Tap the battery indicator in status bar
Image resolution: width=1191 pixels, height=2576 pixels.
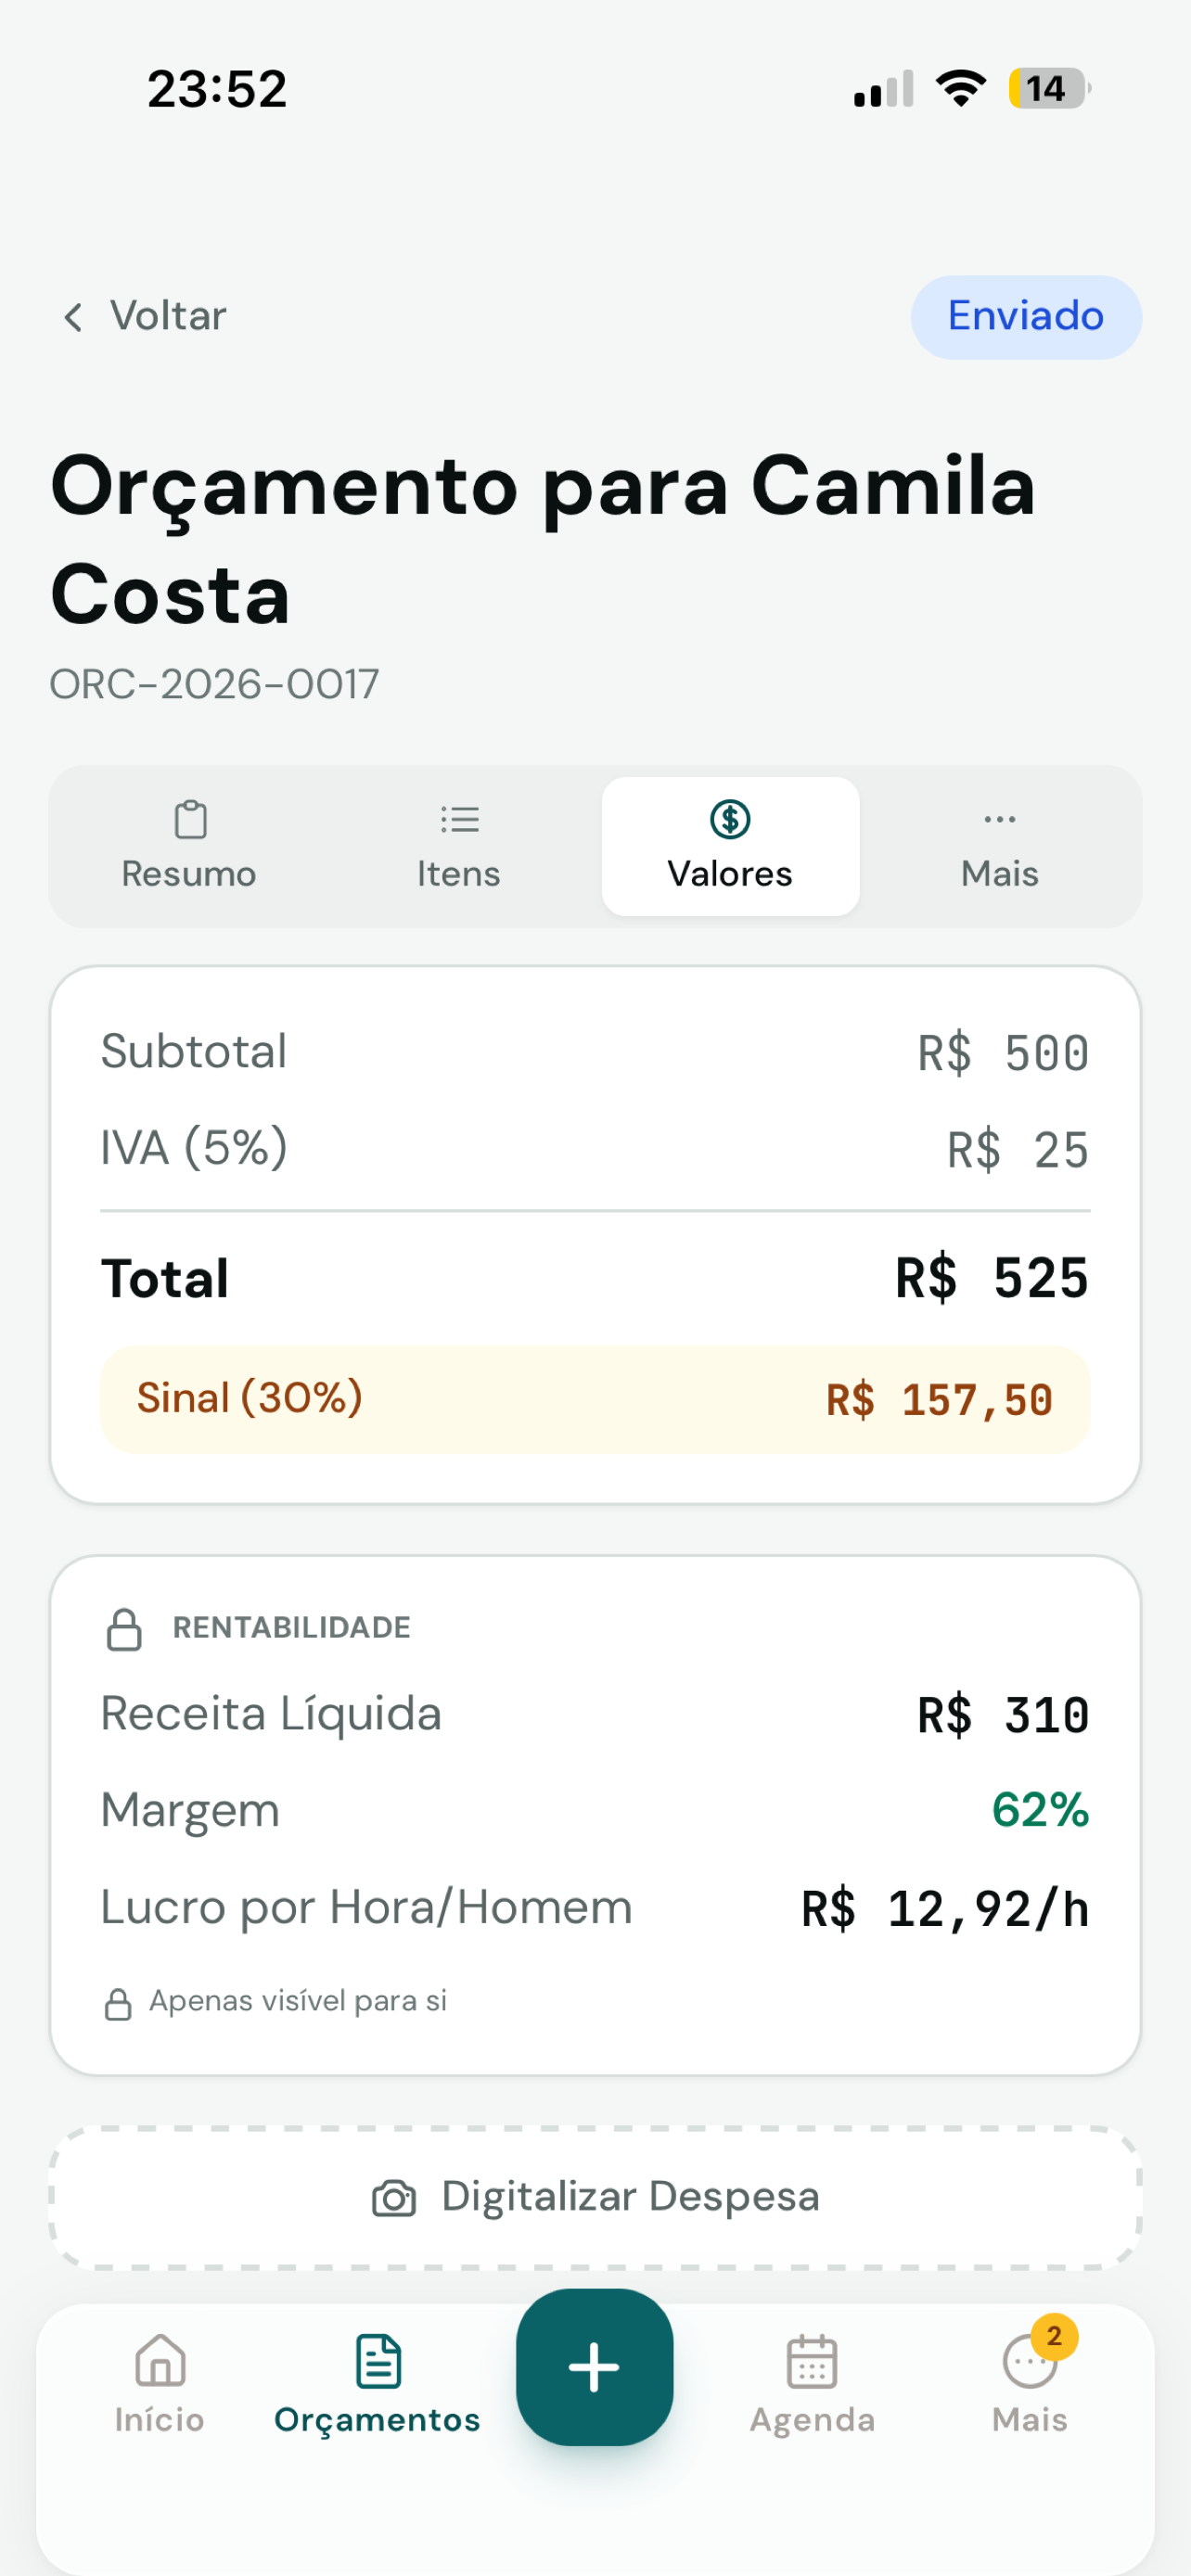[1048, 88]
